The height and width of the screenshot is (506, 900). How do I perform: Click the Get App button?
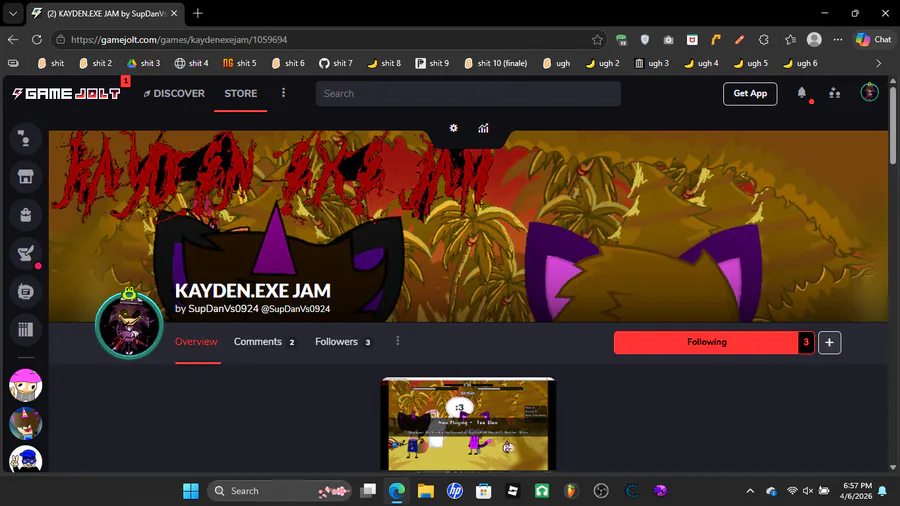click(750, 94)
